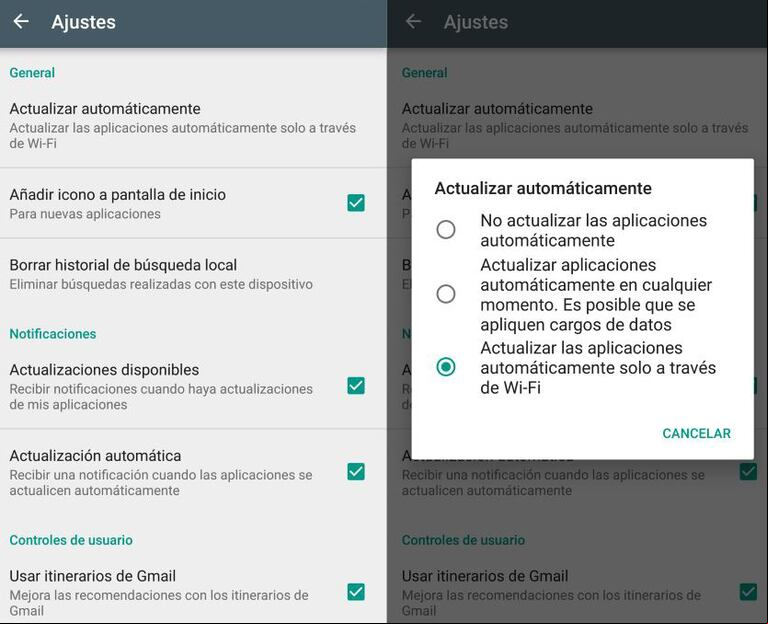Click Notificaciones section header in left screen
Image resolution: width=768 pixels, height=624 pixels.
(x=53, y=334)
